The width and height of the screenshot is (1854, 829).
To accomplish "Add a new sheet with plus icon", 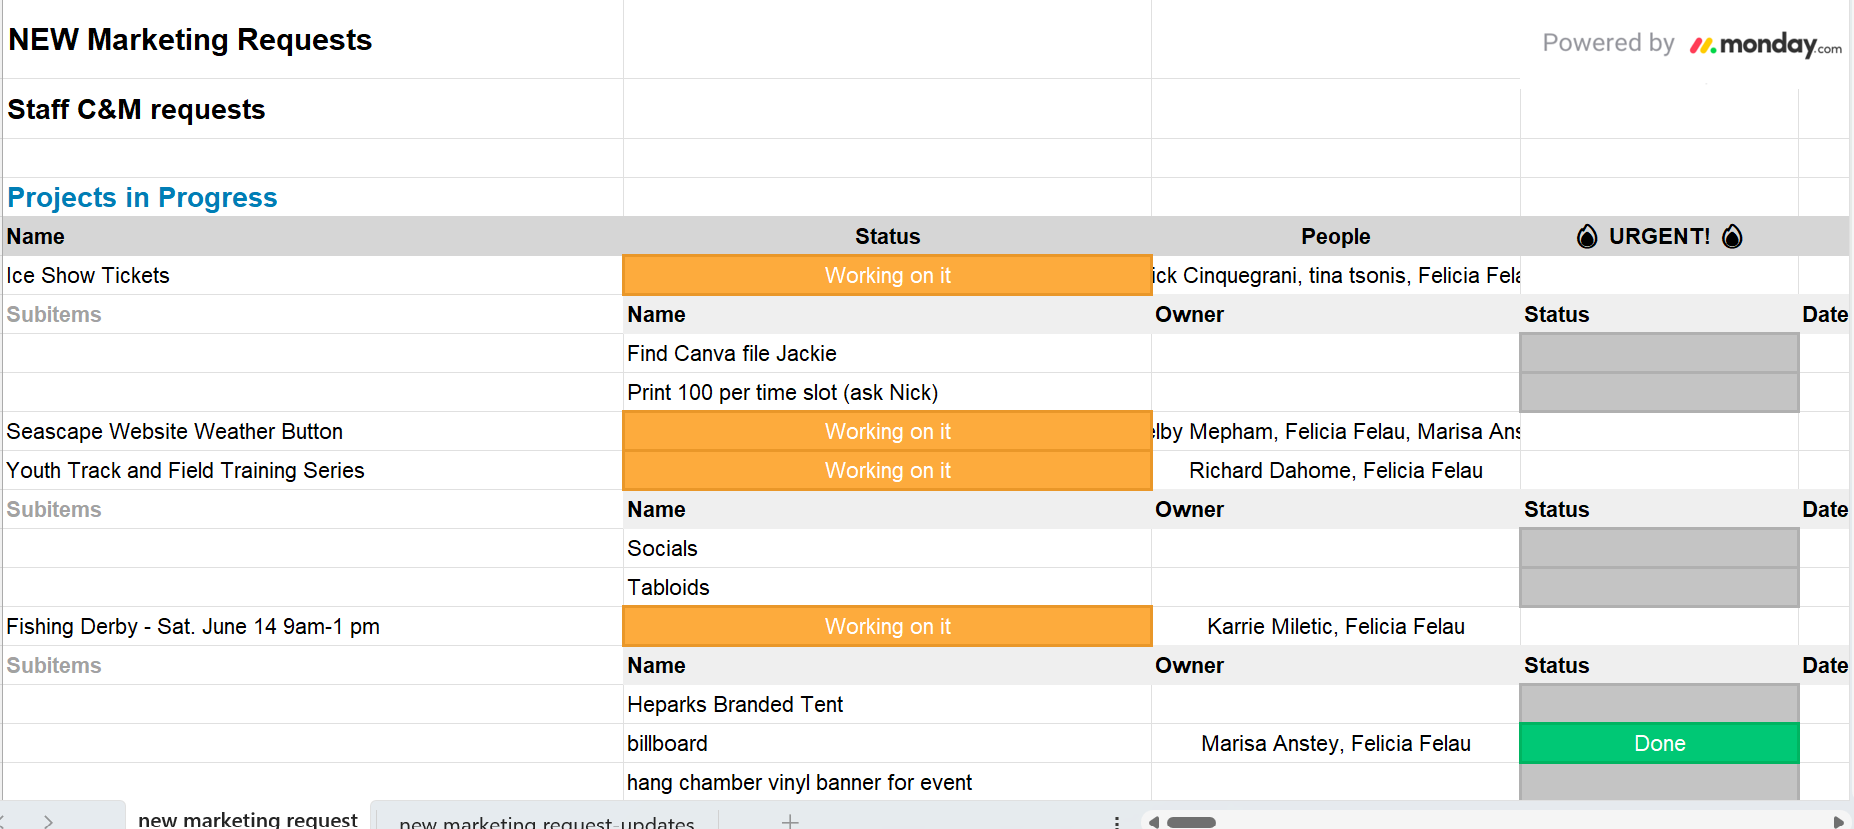I will pyautogui.click(x=790, y=821).
